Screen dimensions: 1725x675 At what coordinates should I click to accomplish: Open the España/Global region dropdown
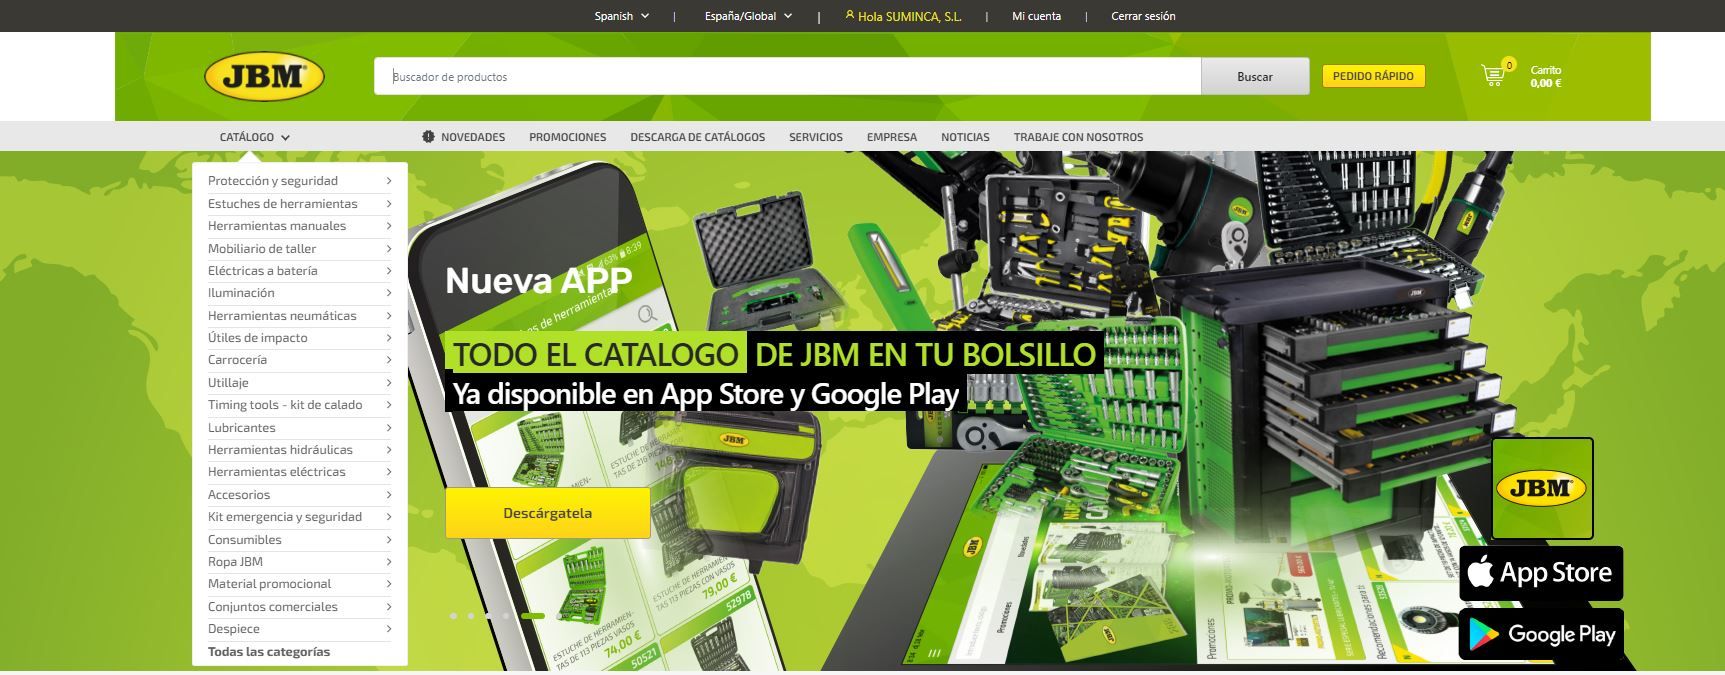click(748, 16)
